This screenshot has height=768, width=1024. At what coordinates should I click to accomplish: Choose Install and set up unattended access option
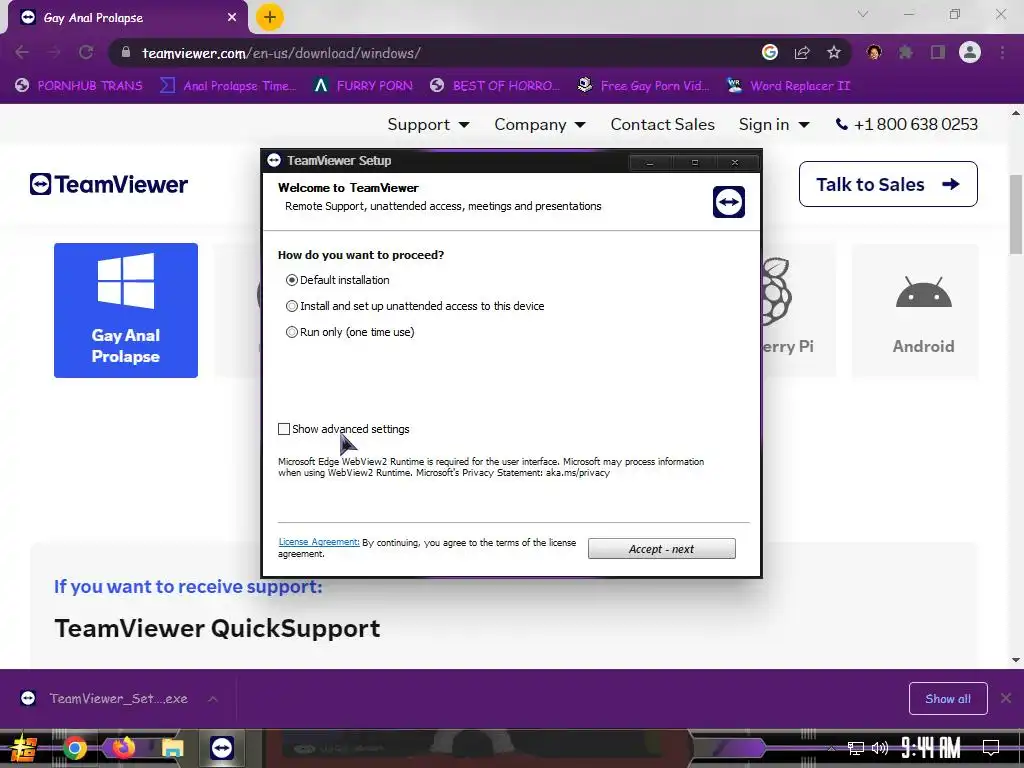[292, 306]
